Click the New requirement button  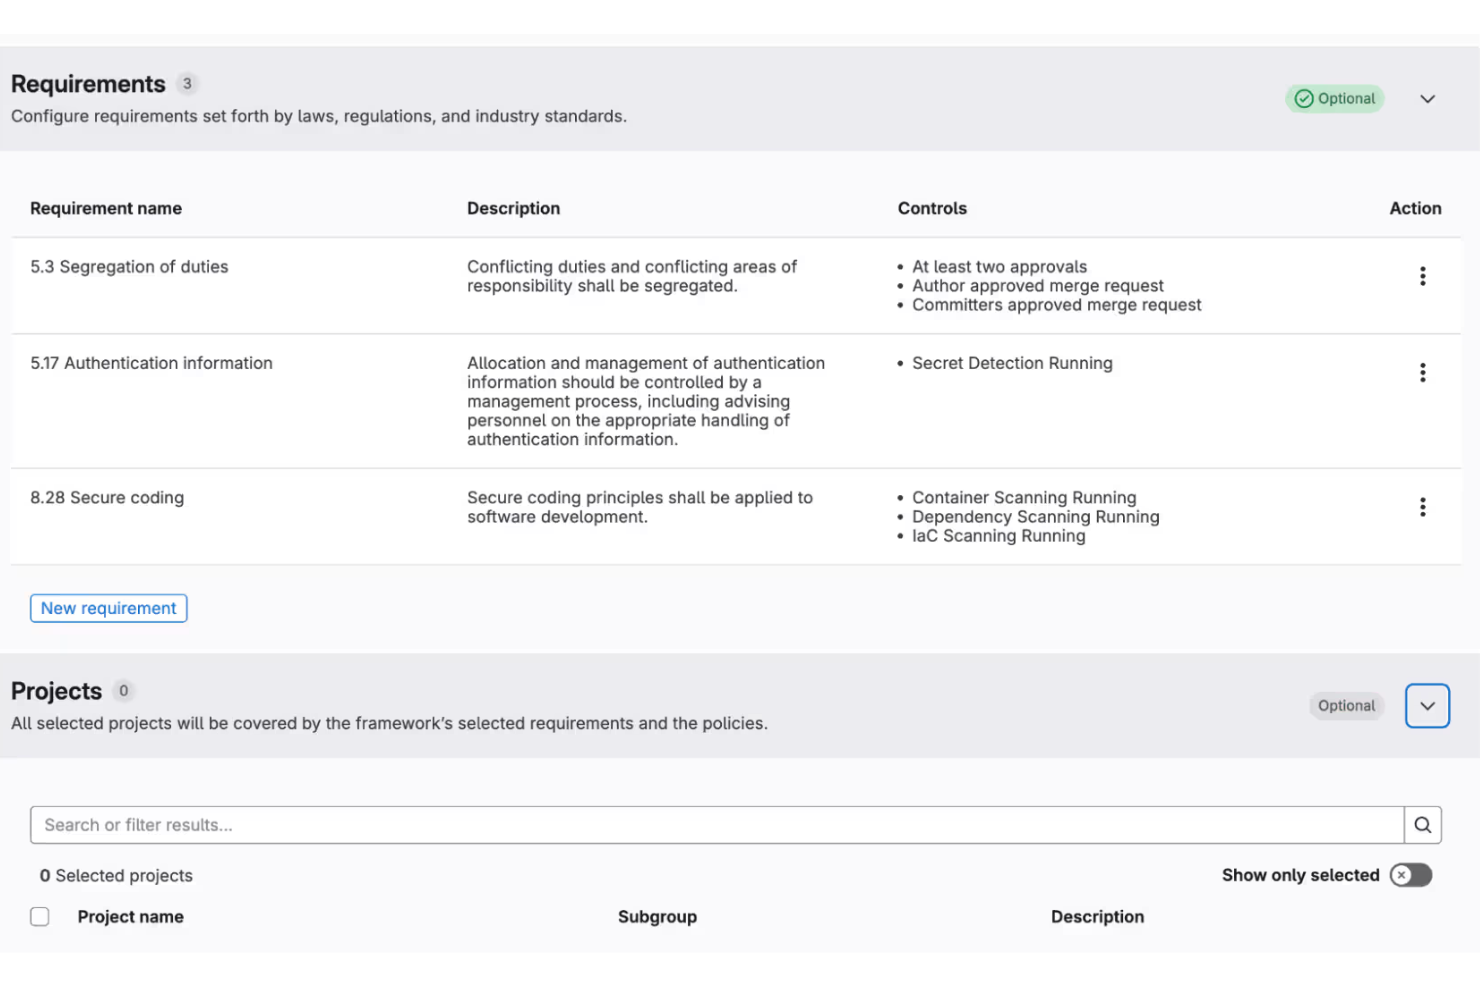click(108, 608)
